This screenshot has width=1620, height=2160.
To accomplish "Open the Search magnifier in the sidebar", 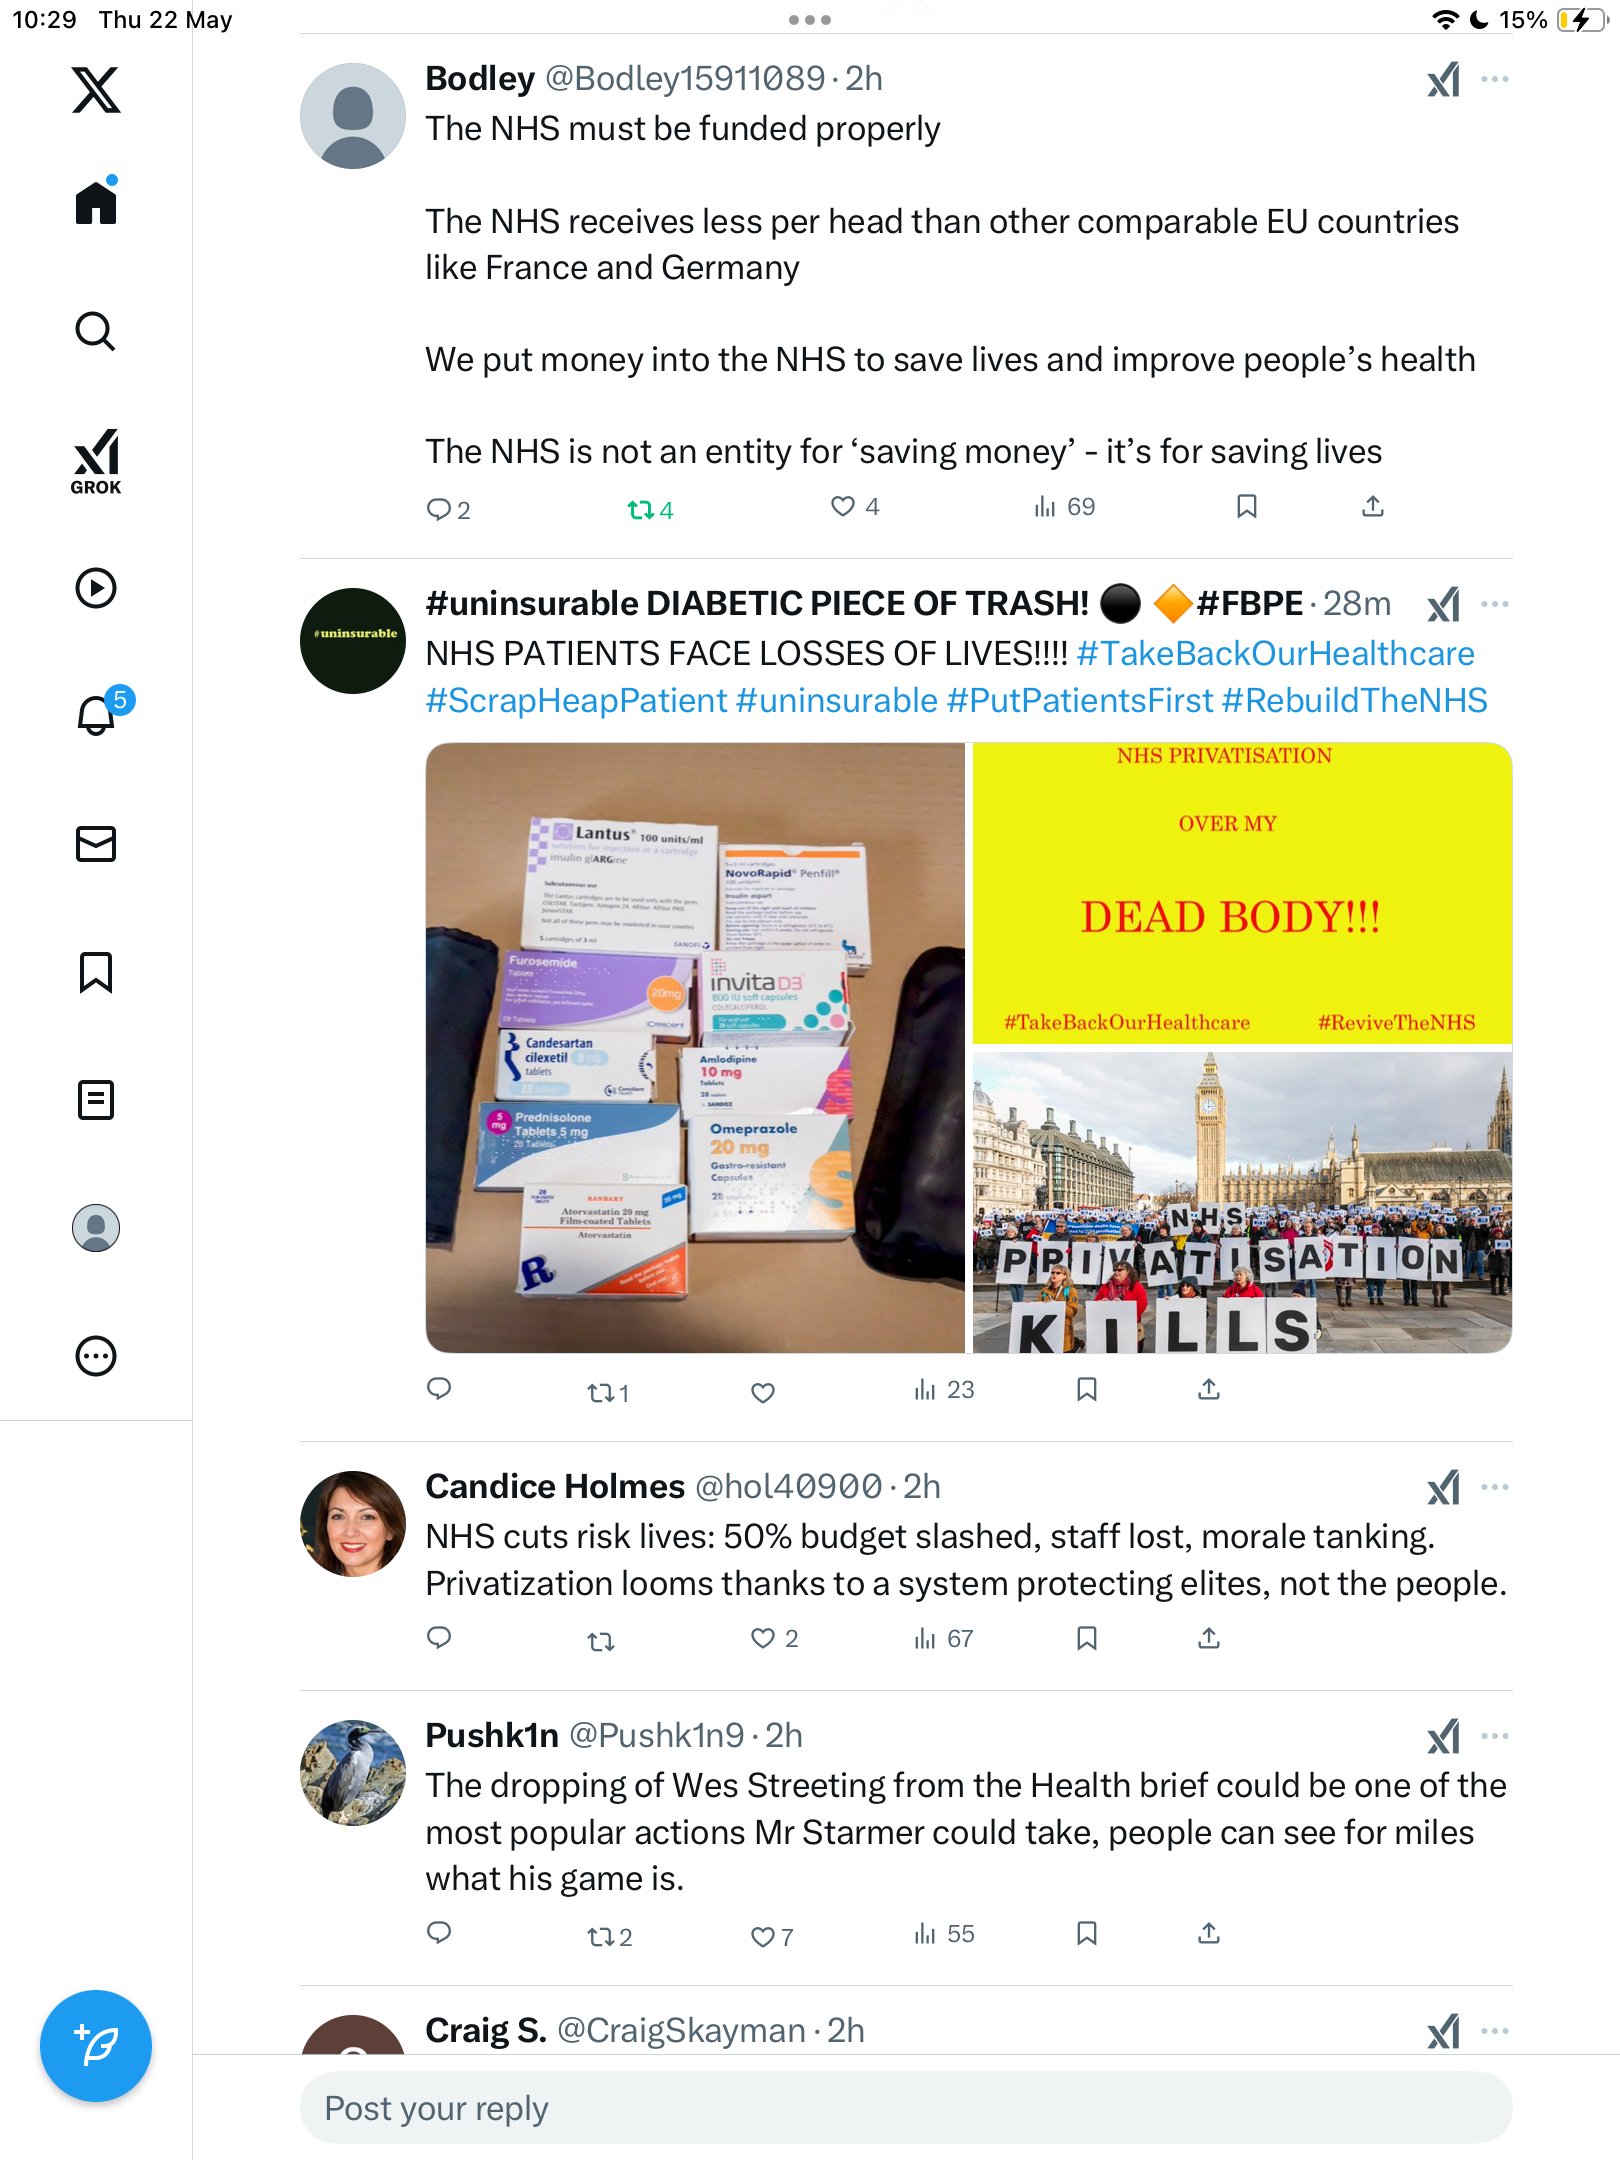I will [96, 331].
